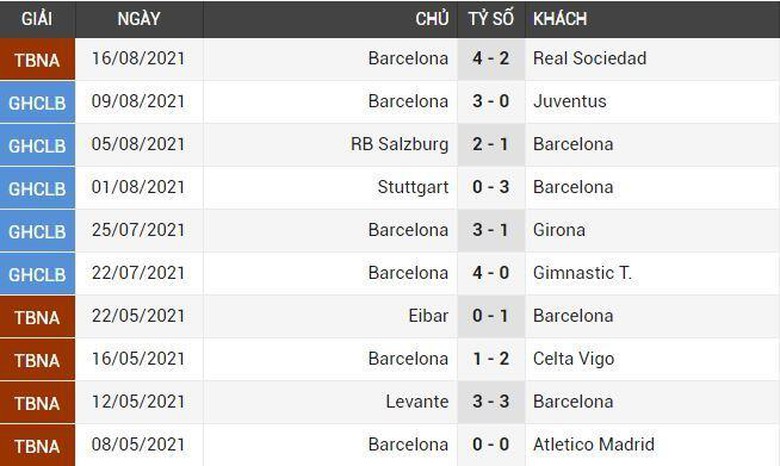The height and width of the screenshot is (466, 780).
Task: Click the NGÀY column header
Action: click(138, 19)
